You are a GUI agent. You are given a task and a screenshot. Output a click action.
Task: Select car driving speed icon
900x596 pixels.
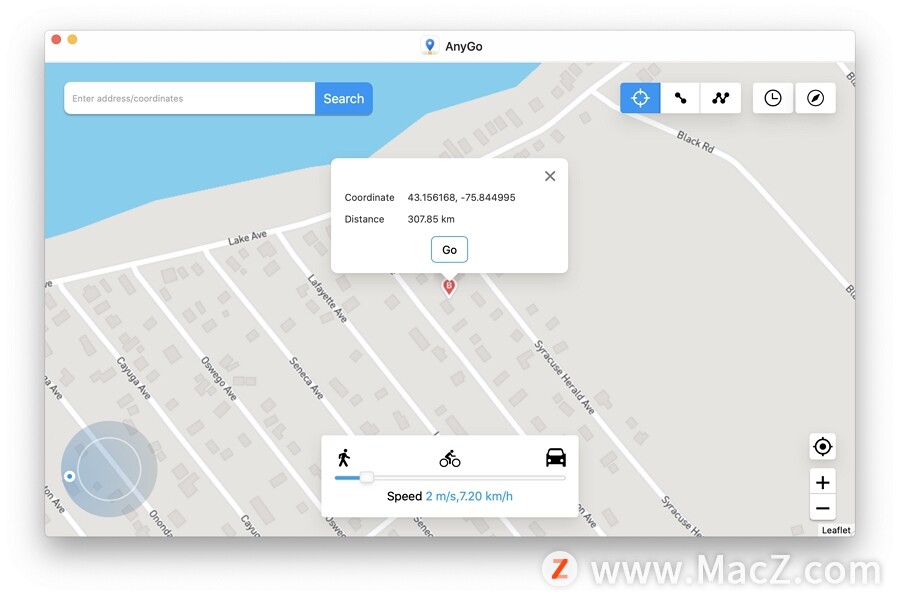(x=556, y=458)
